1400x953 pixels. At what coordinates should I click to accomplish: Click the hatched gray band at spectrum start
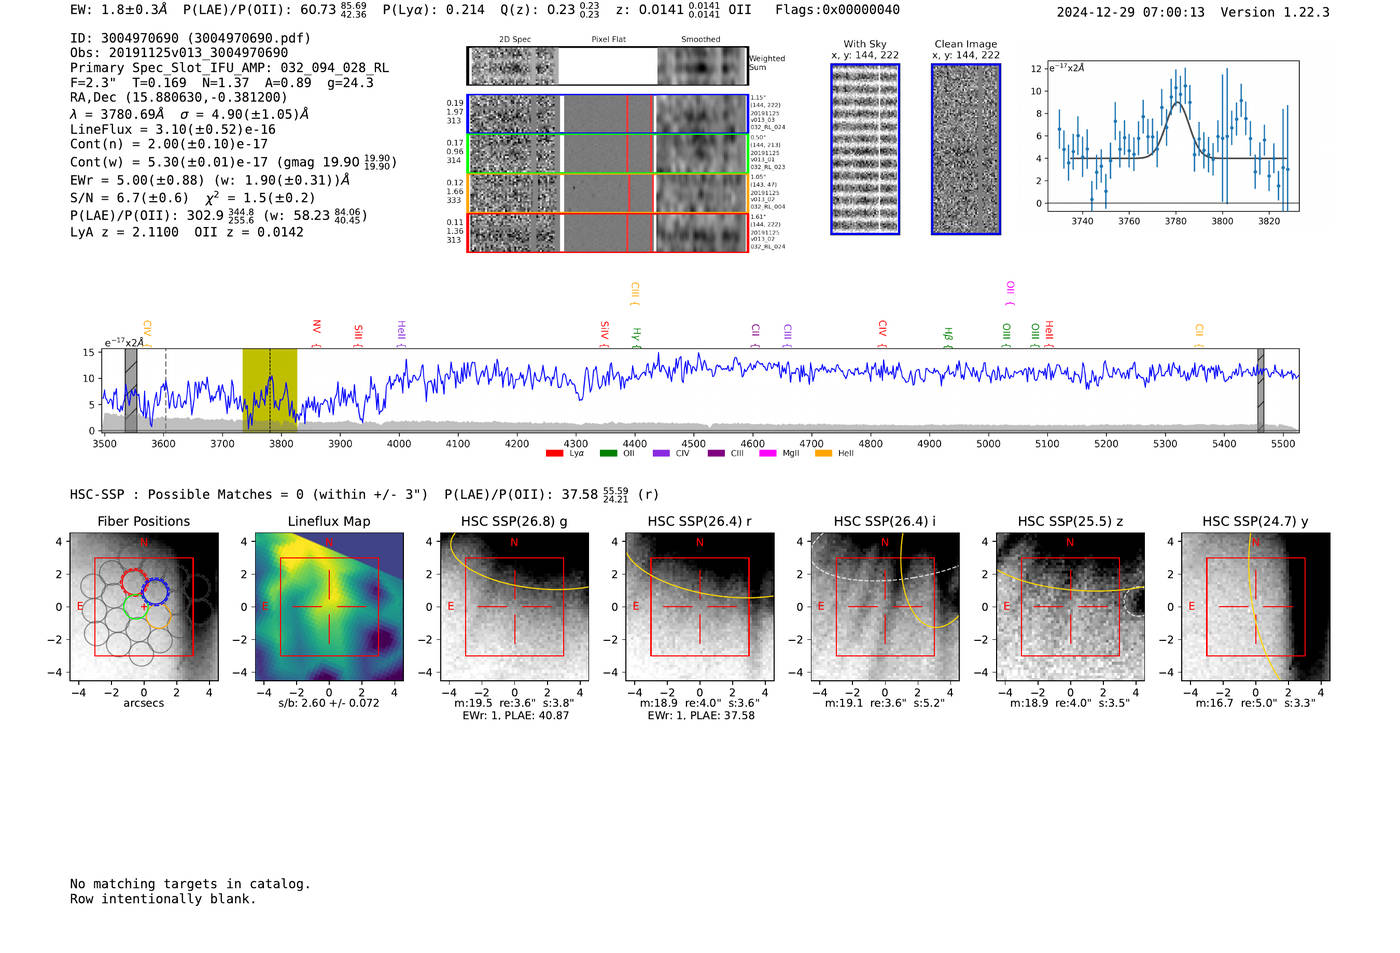click(131, 390)
